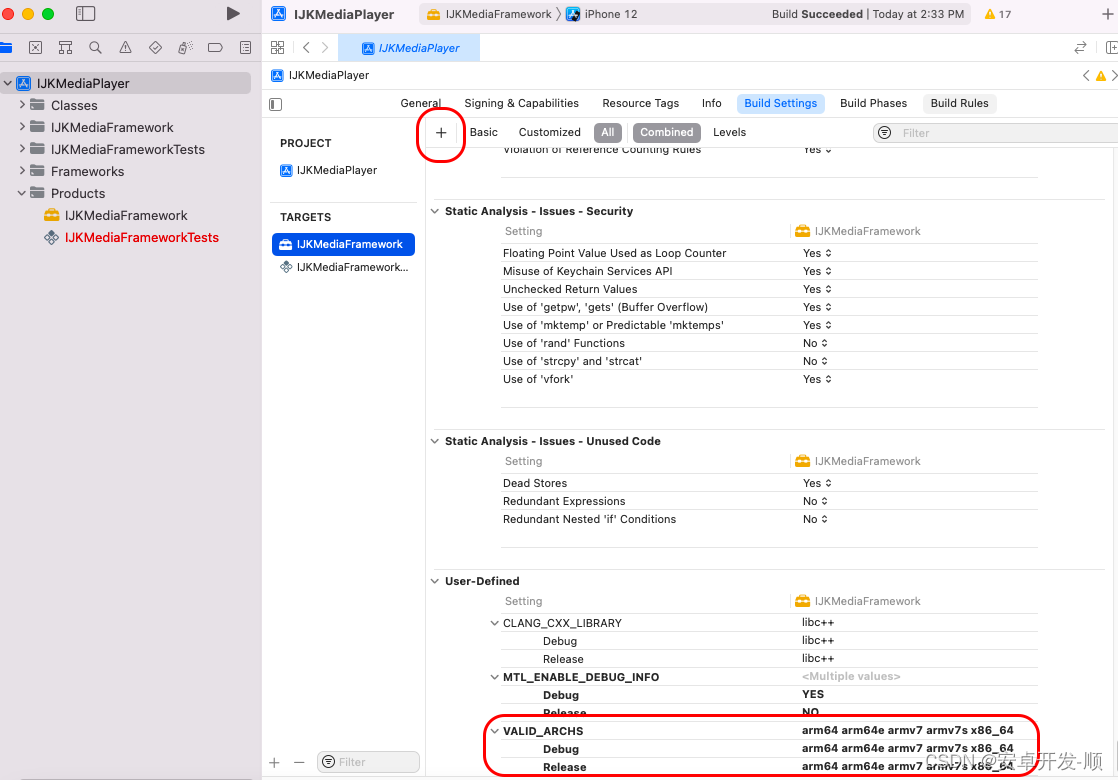
Task: Collapse Static Analysis - Unused Code section
Action: 435,441
